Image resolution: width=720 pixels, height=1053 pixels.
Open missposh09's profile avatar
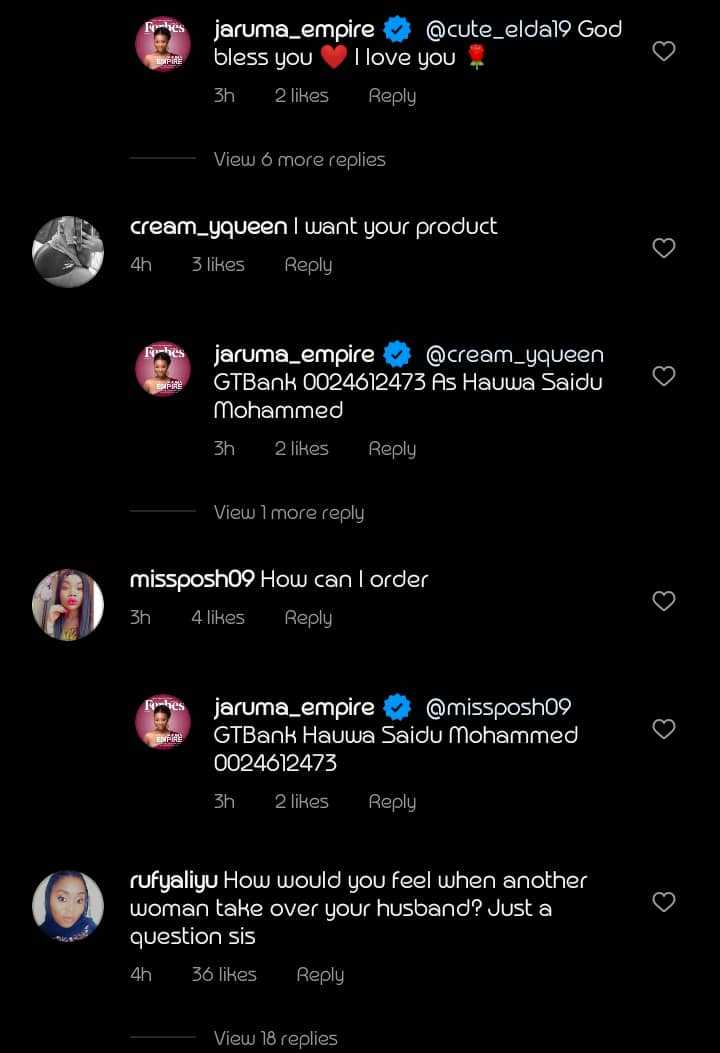tap(68, 605)
